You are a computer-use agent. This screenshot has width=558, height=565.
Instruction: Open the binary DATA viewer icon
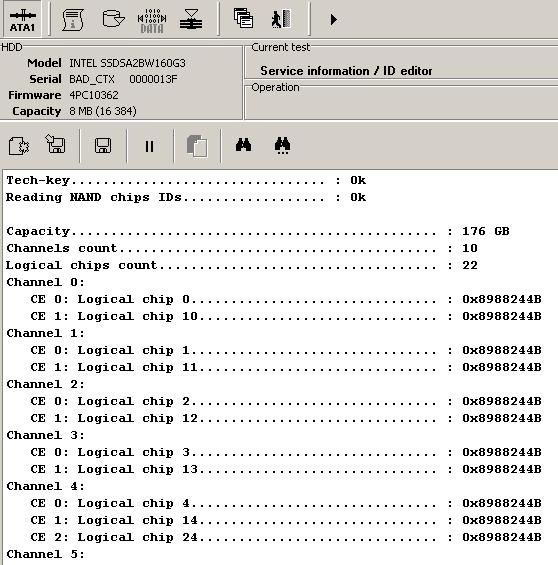(152, 21)
